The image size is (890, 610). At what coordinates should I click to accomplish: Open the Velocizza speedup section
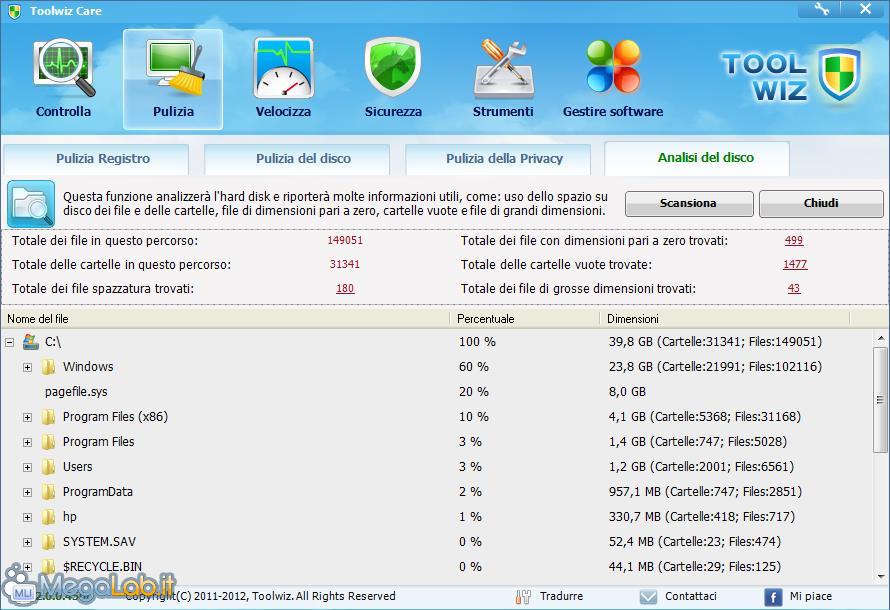tap(283, 79)
